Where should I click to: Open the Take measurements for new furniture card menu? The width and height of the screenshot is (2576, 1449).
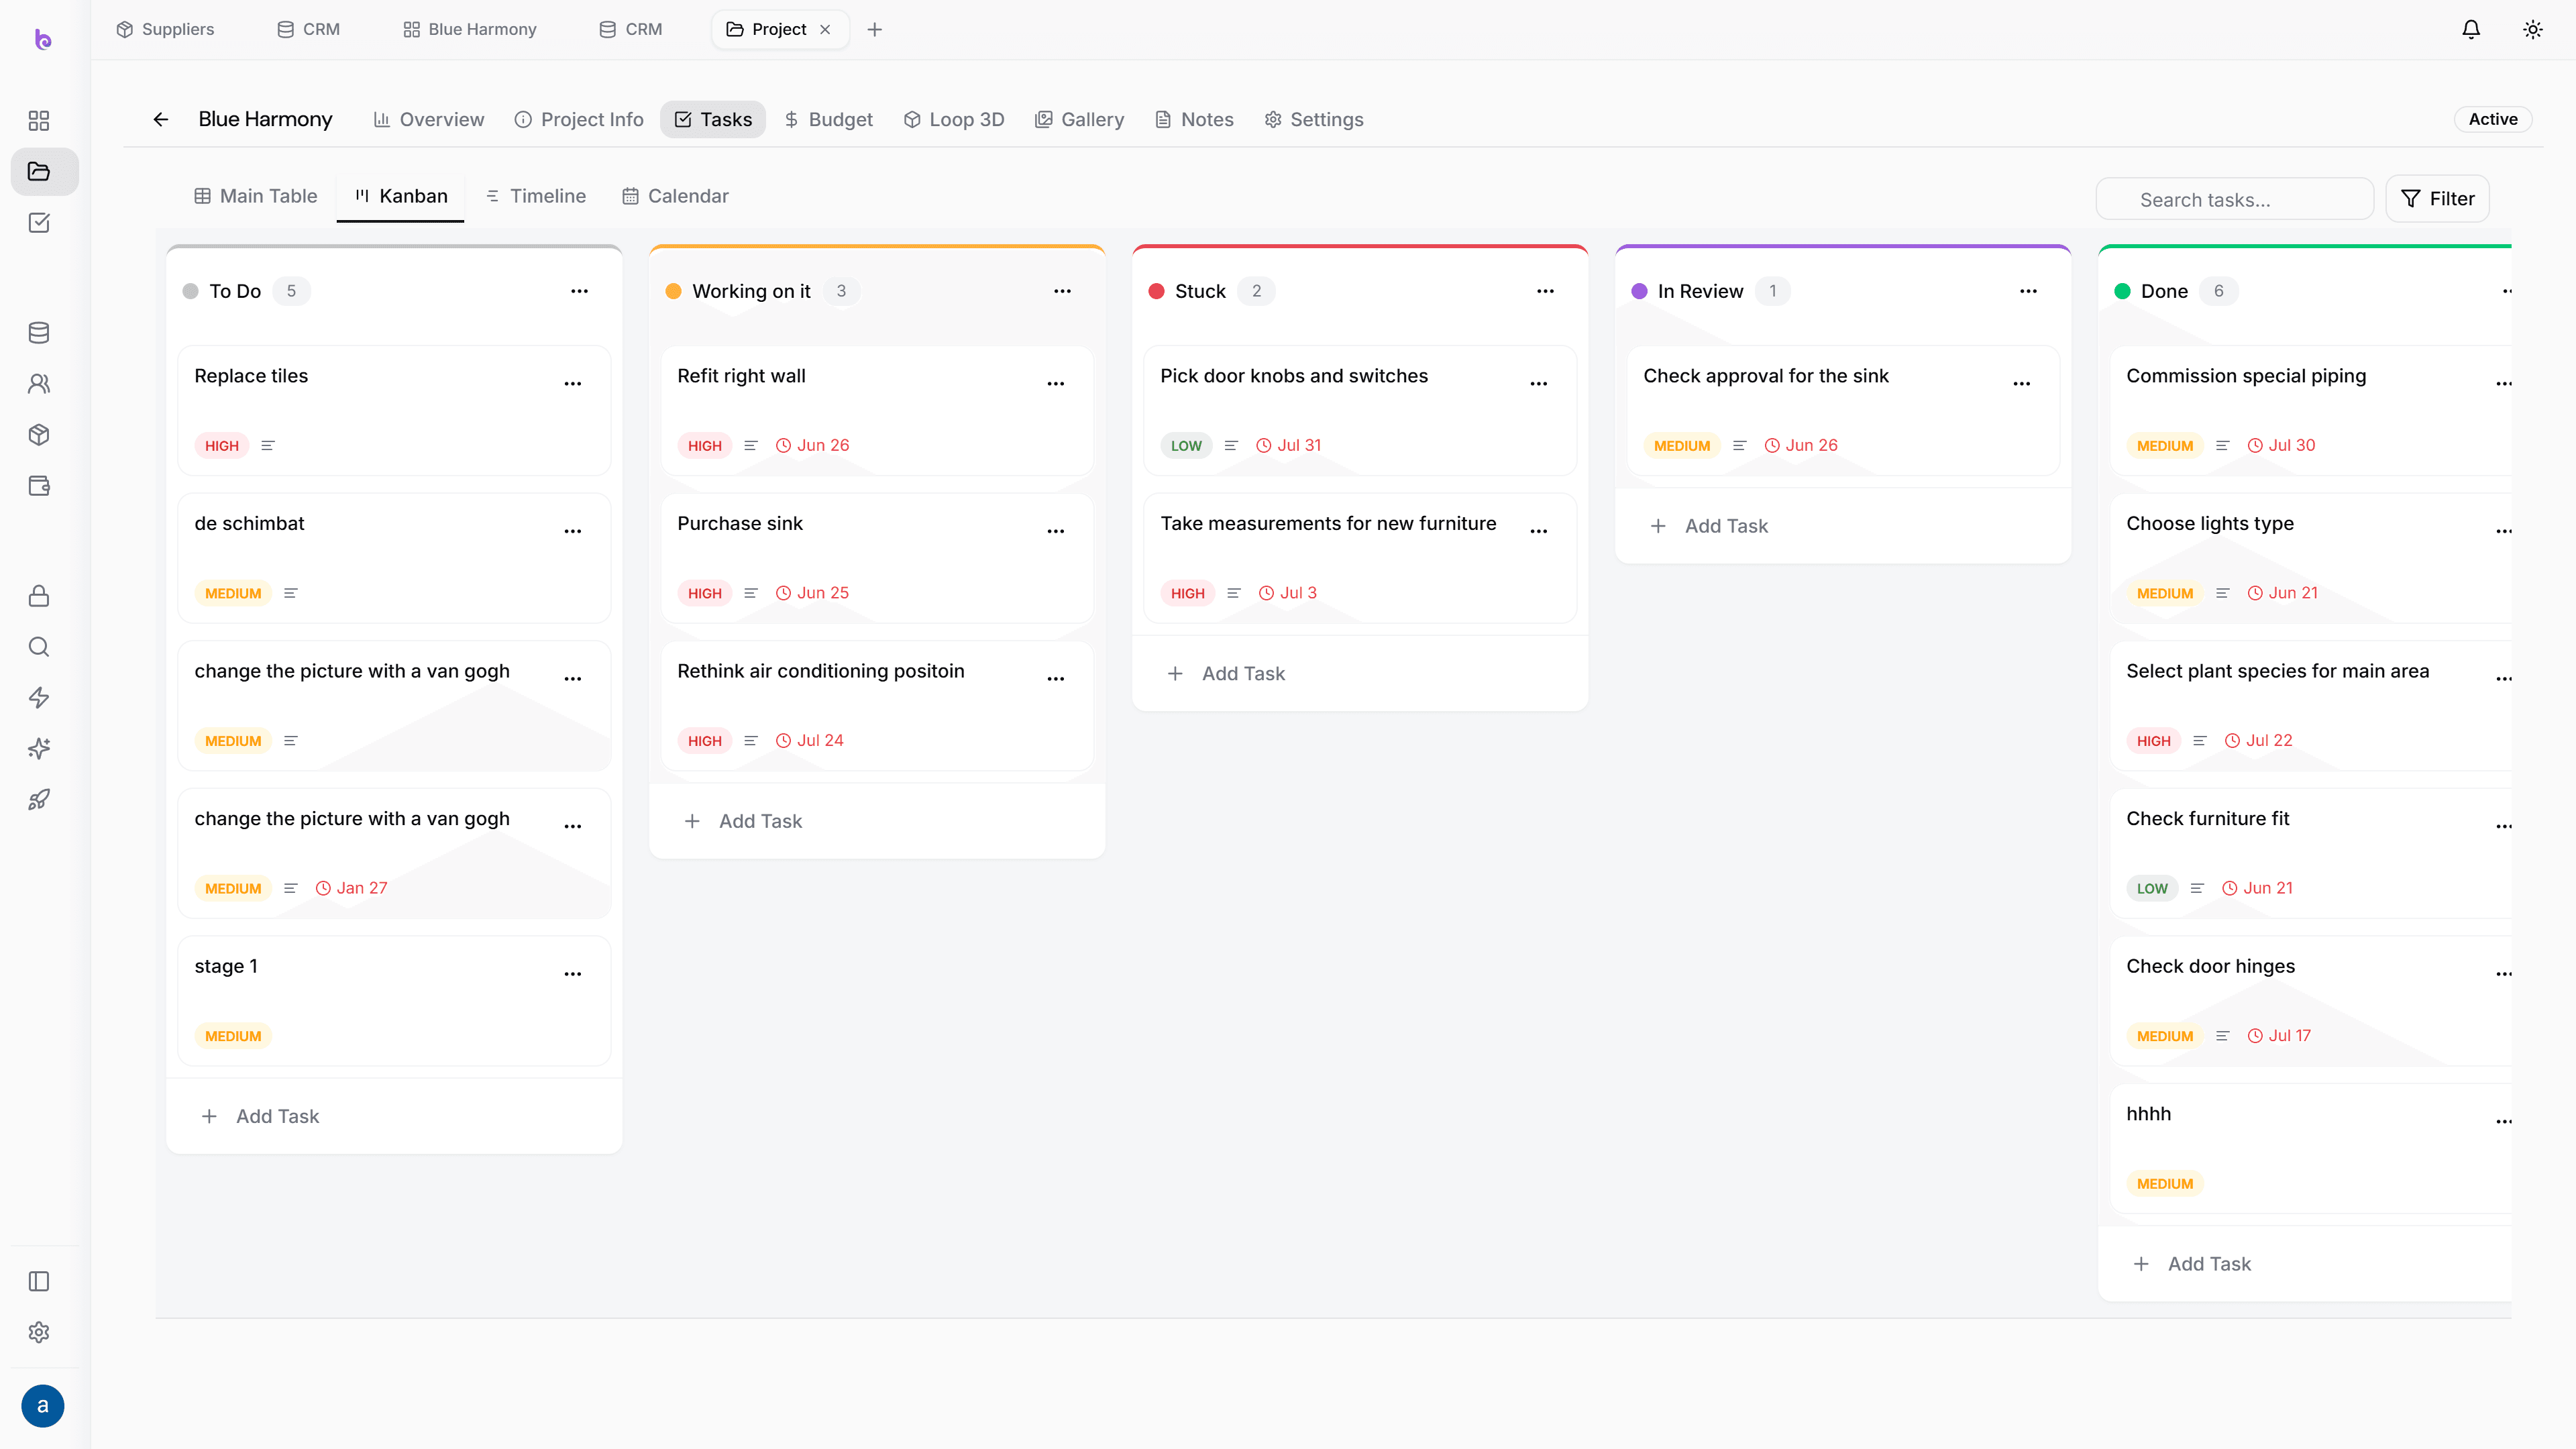pos(1539,532)
